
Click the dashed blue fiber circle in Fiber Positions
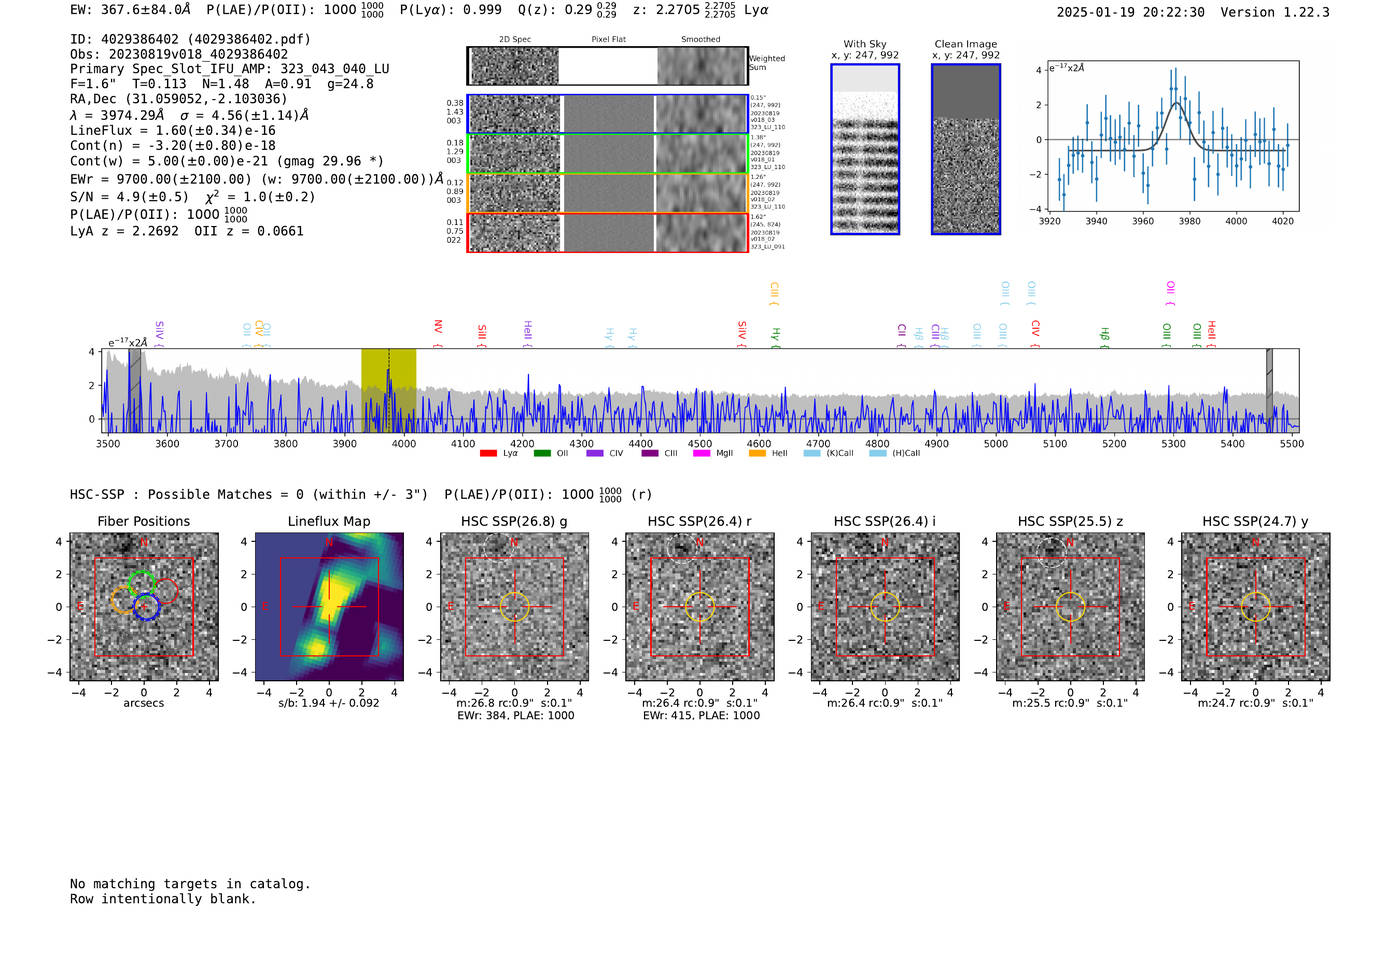tap(146, 606)
